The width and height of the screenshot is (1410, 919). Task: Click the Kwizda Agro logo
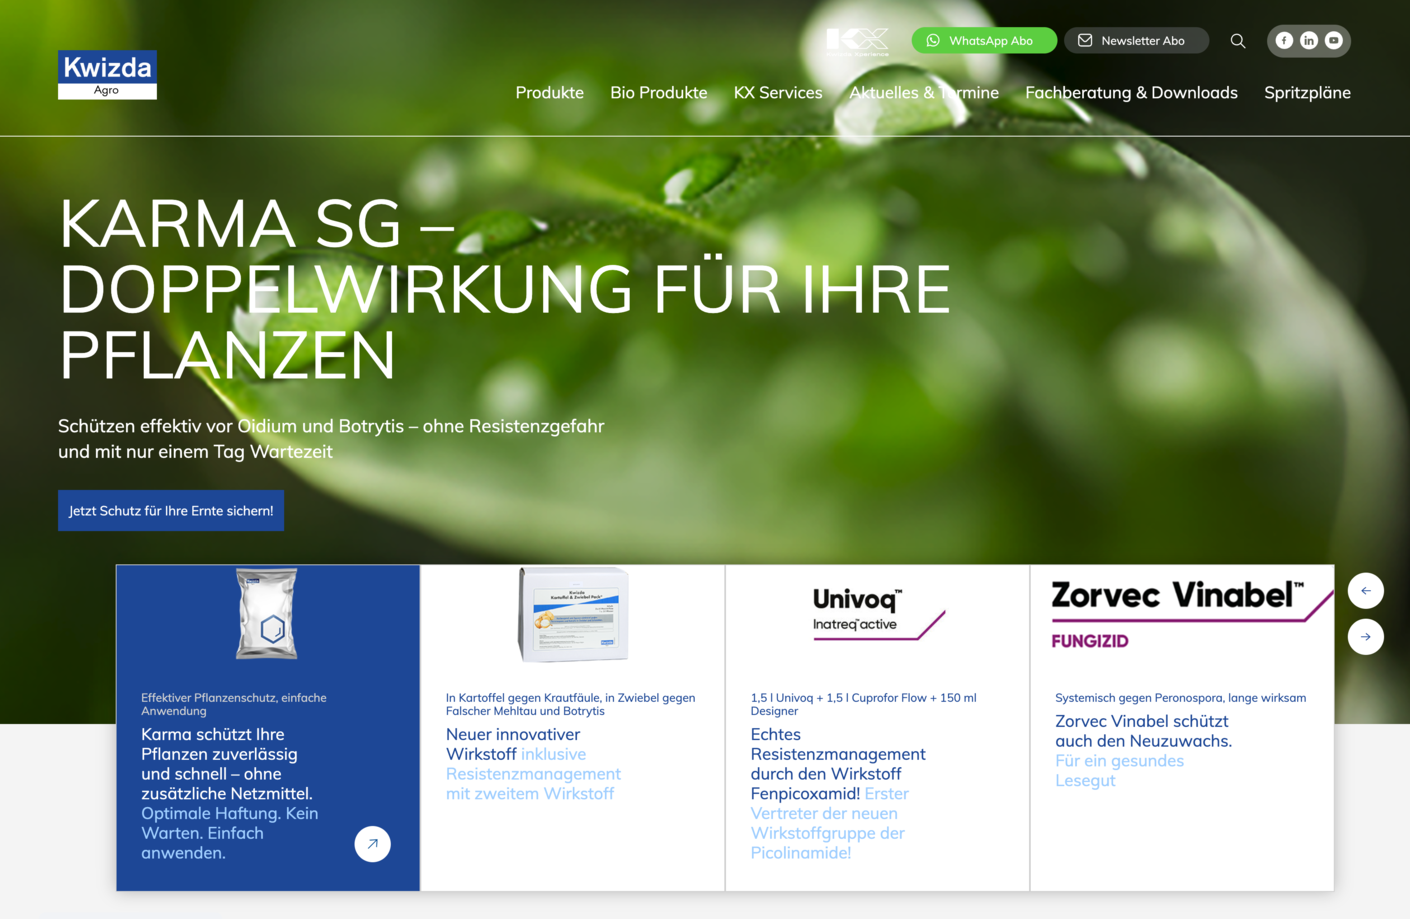pos(107,75)
